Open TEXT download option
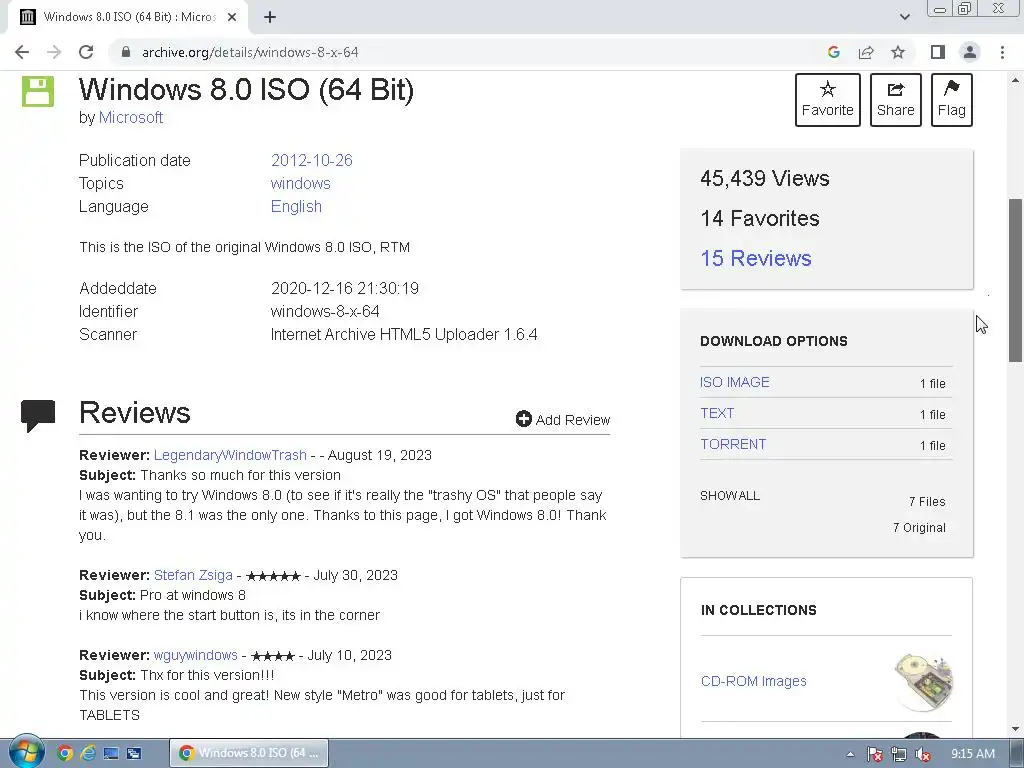1024x768 pixels. coord(717,413)
